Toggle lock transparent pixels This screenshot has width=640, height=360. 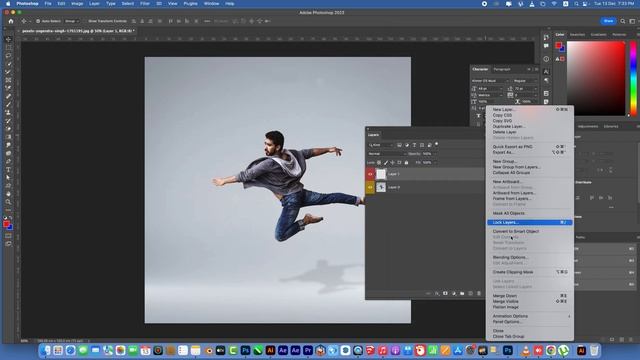[x=379, y=162]
